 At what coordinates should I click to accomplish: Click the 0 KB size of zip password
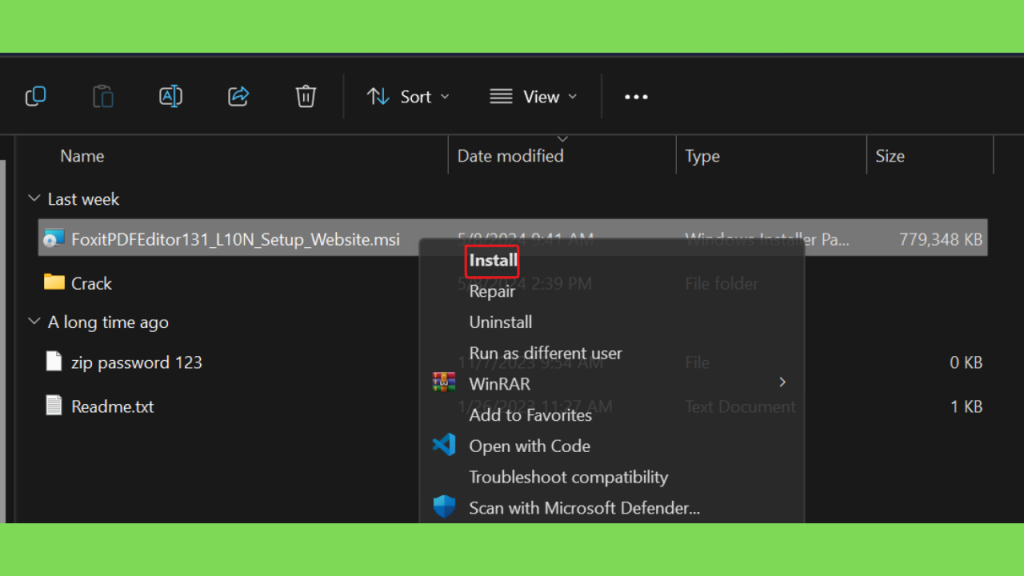coord(966,362)
